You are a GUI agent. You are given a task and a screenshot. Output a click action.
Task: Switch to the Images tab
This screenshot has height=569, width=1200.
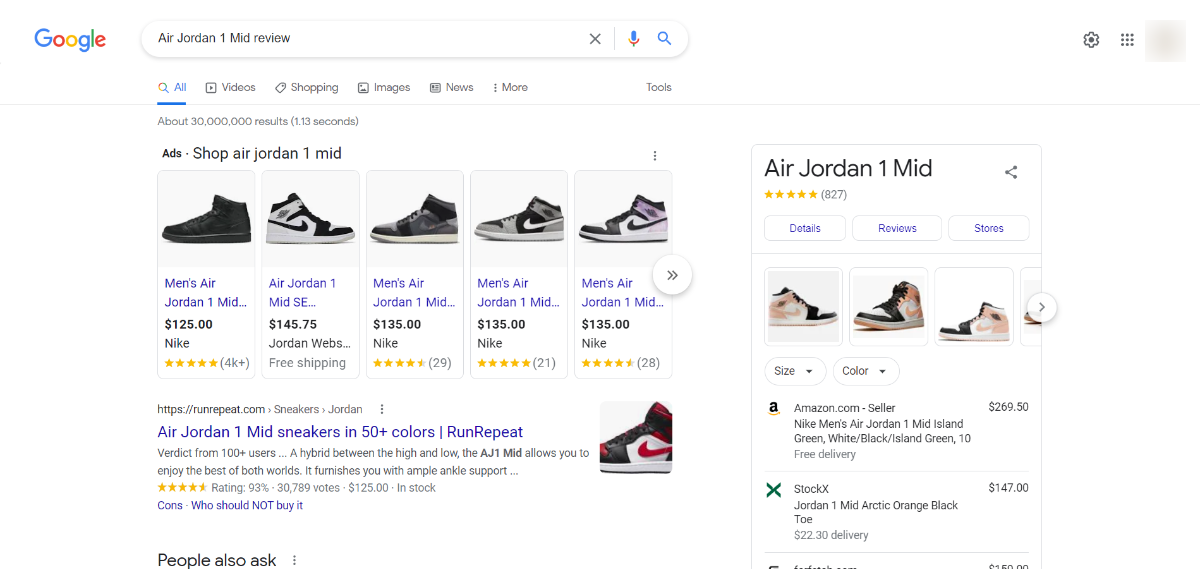384,88
